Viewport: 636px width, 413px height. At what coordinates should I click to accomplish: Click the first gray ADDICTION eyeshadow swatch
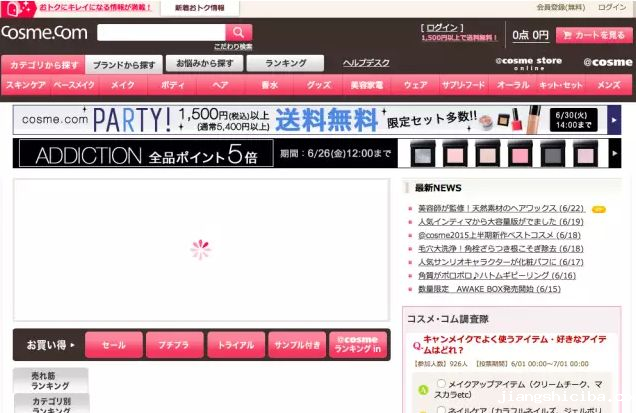click(x=423, y=154)
